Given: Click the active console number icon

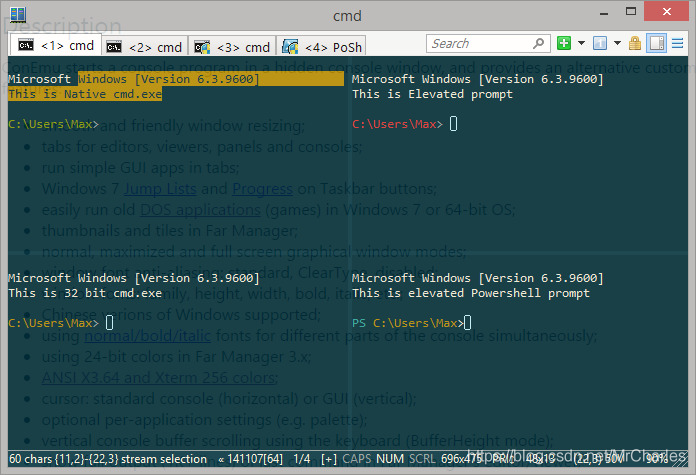Looking at the screenshot, I should coord(600,43).
